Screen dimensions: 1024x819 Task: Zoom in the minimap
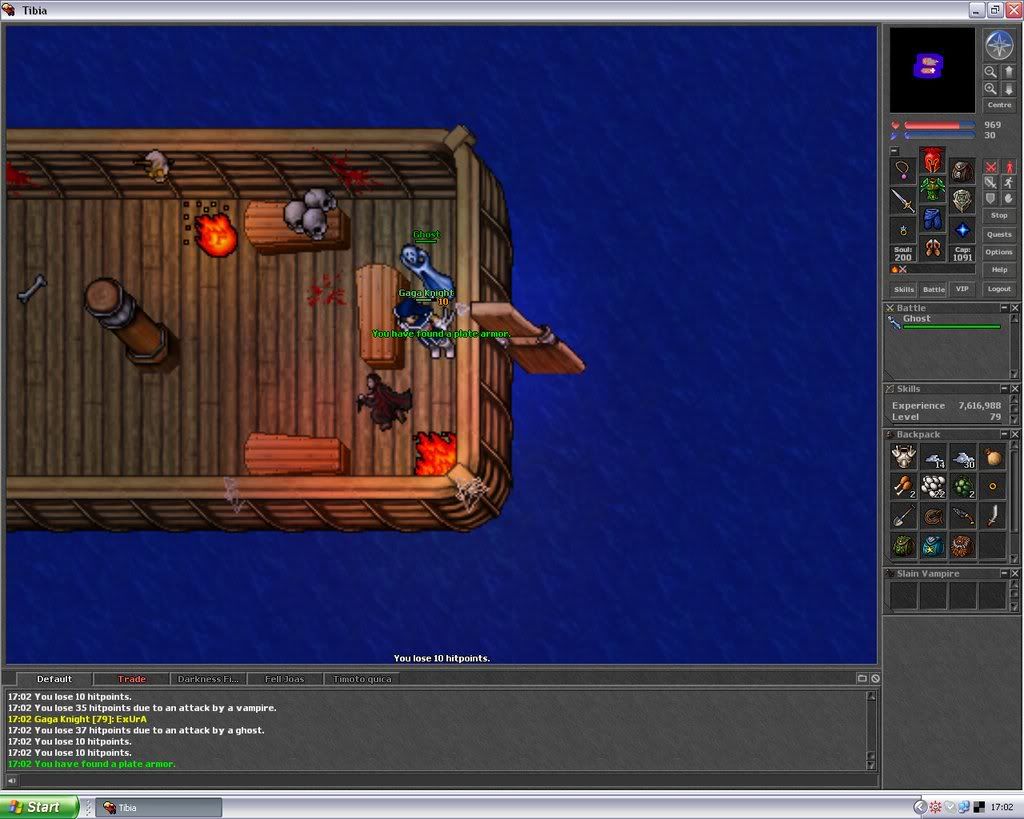(991, 89)
